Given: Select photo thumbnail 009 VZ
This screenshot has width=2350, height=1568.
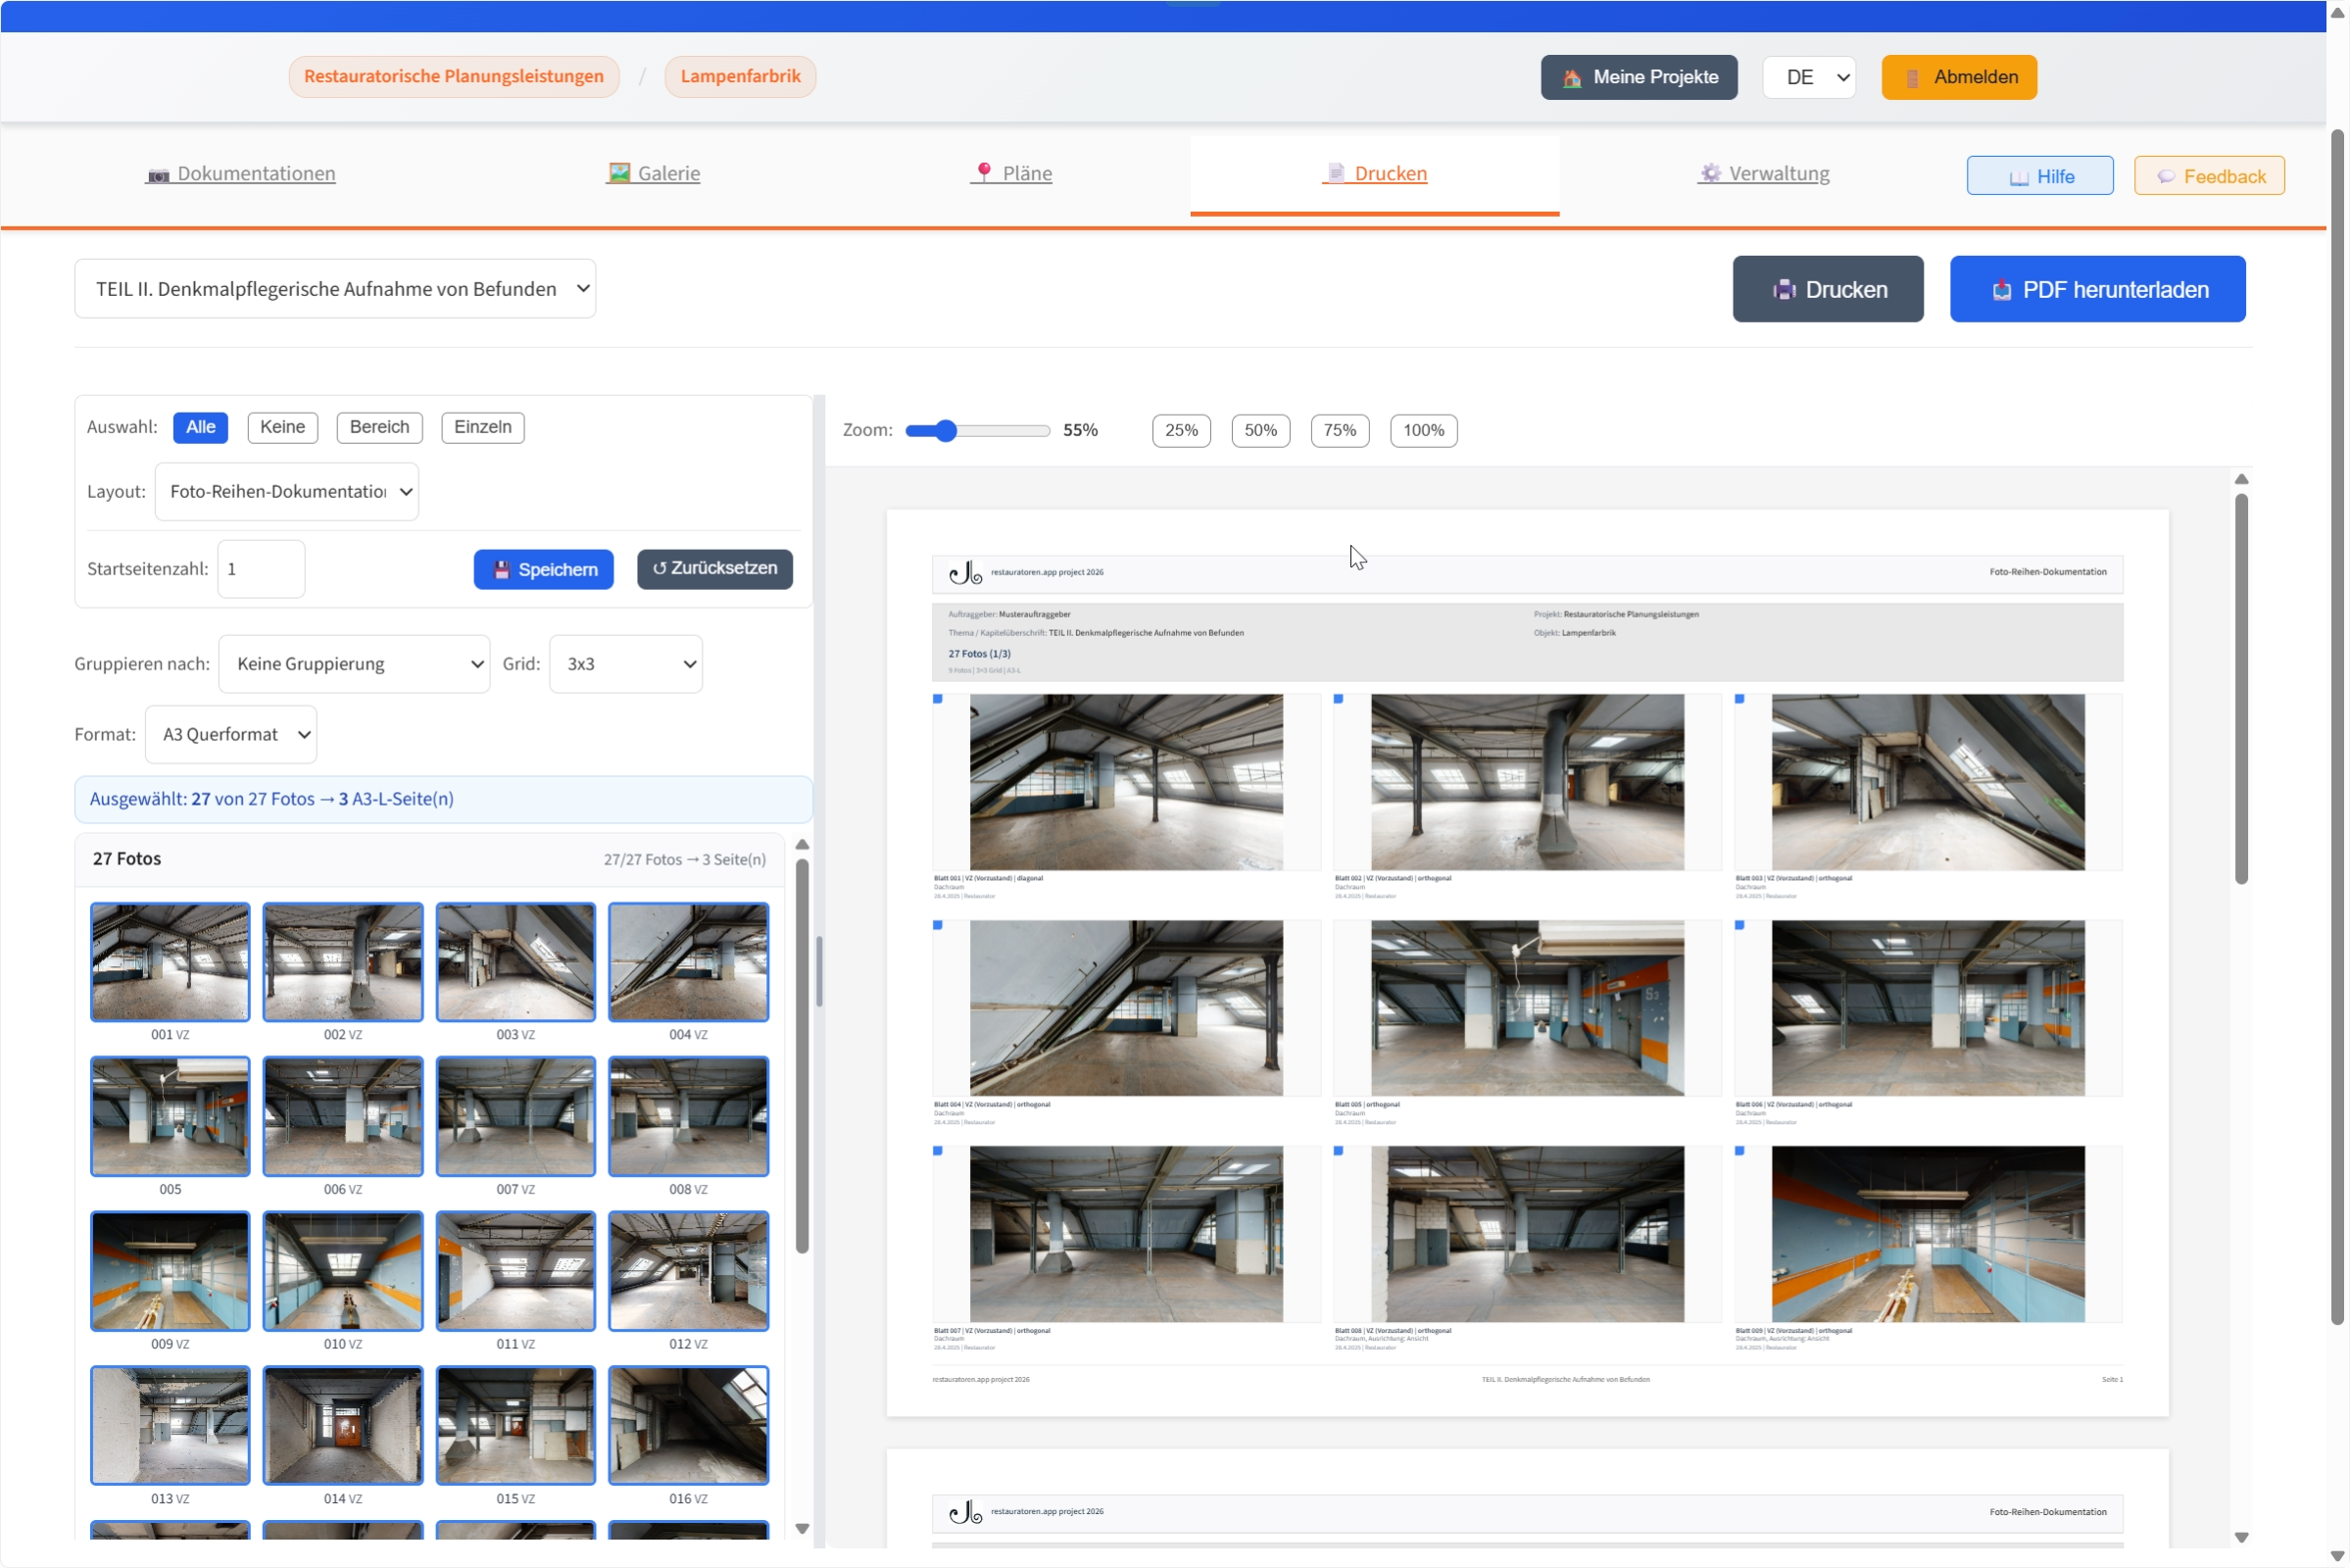Looking at the screenshot, I should pos(170,1270).
